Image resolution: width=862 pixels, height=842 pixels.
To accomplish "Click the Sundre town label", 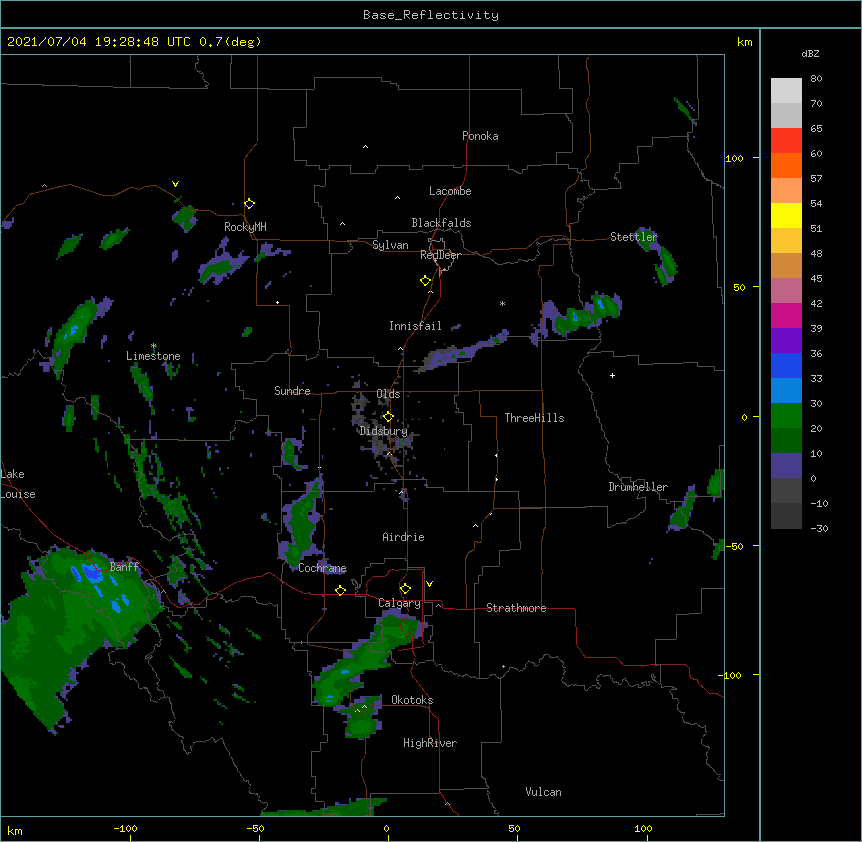I will point(292,391).
